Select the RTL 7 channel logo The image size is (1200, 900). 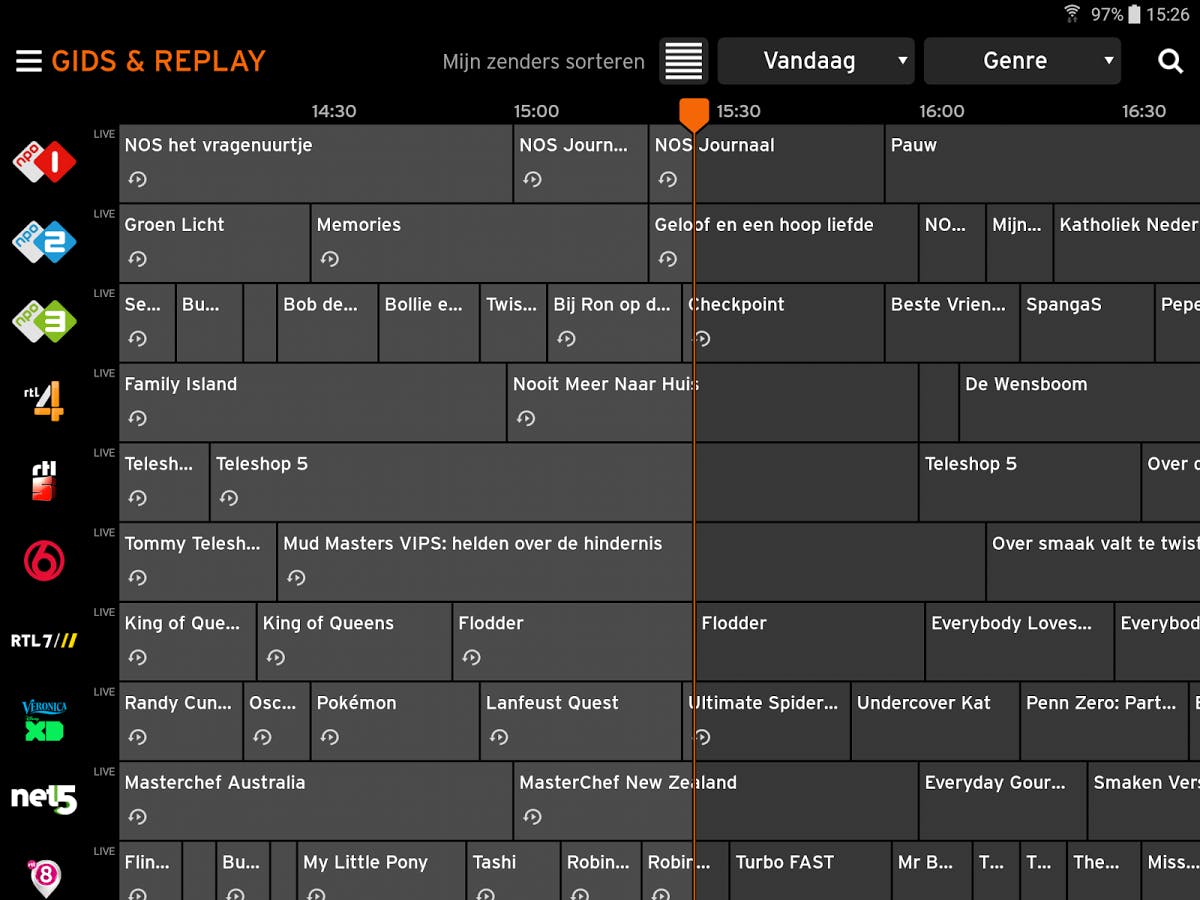44,641
